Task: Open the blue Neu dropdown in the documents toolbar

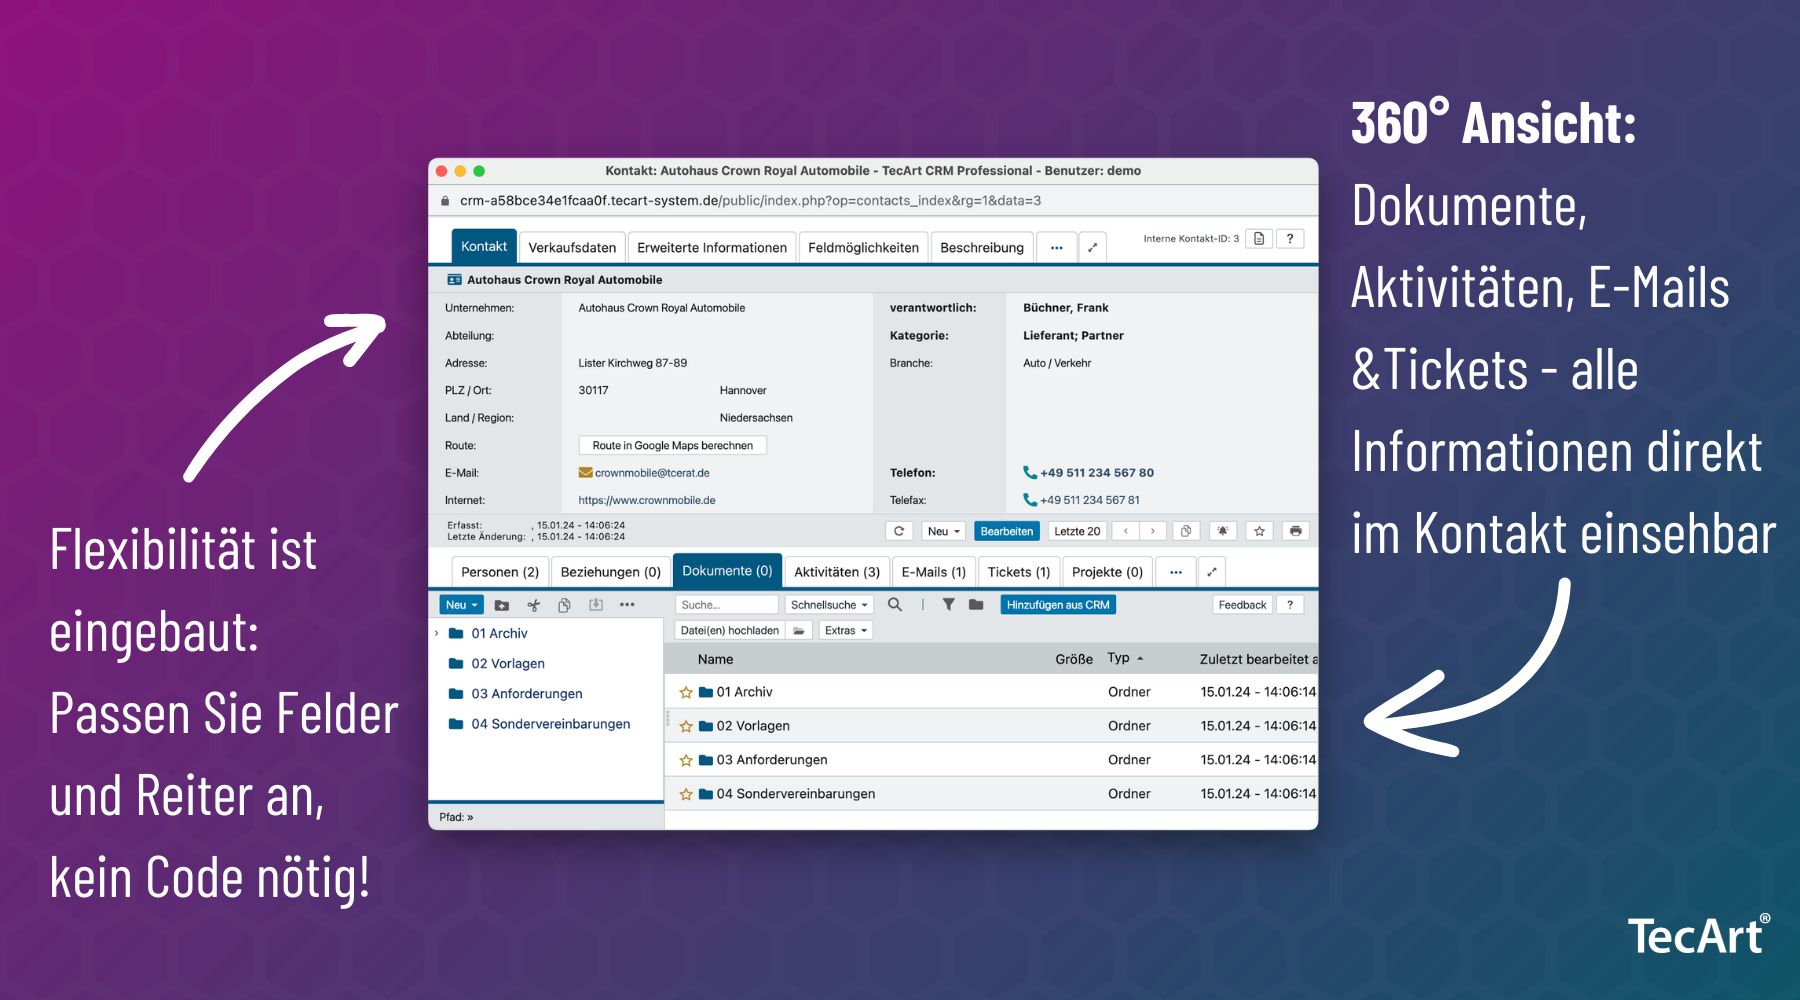Action: tap(461, 605)
